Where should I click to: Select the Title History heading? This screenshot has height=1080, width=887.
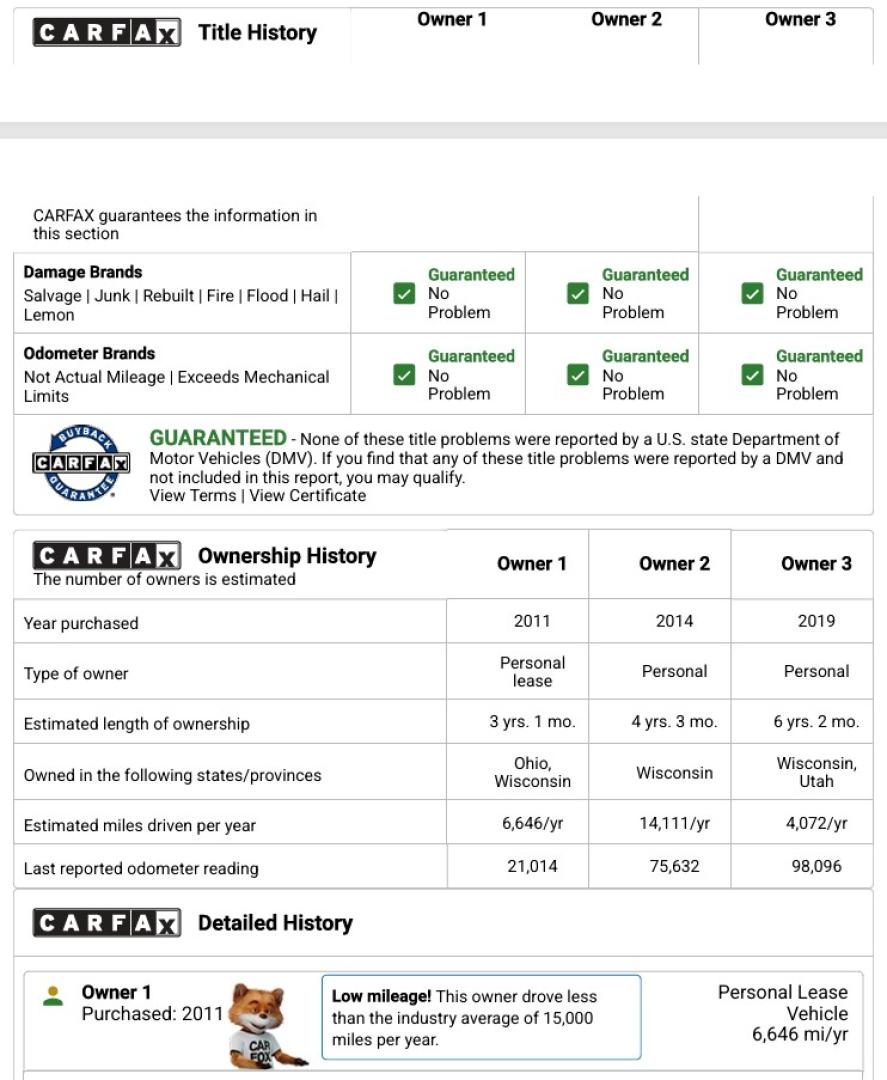[258, 32]
